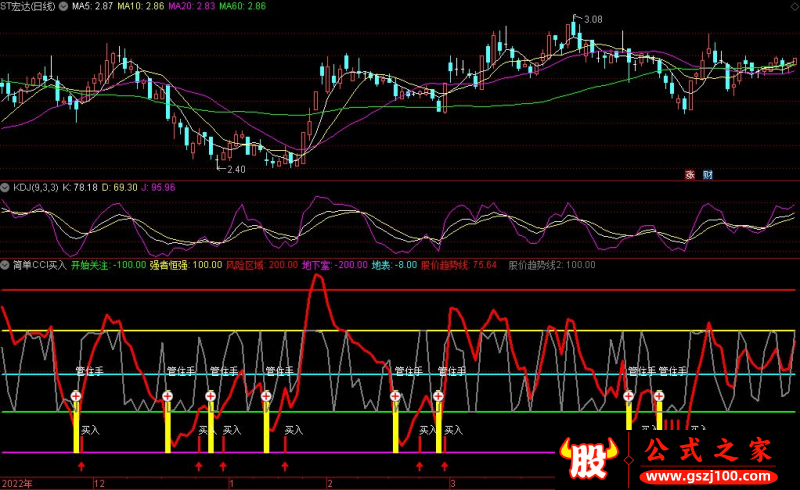Image resolution: width=800 pixels, height=490 pixels.
Task: Click the leftmost red up-arrow buy signal
Action: 81,466
